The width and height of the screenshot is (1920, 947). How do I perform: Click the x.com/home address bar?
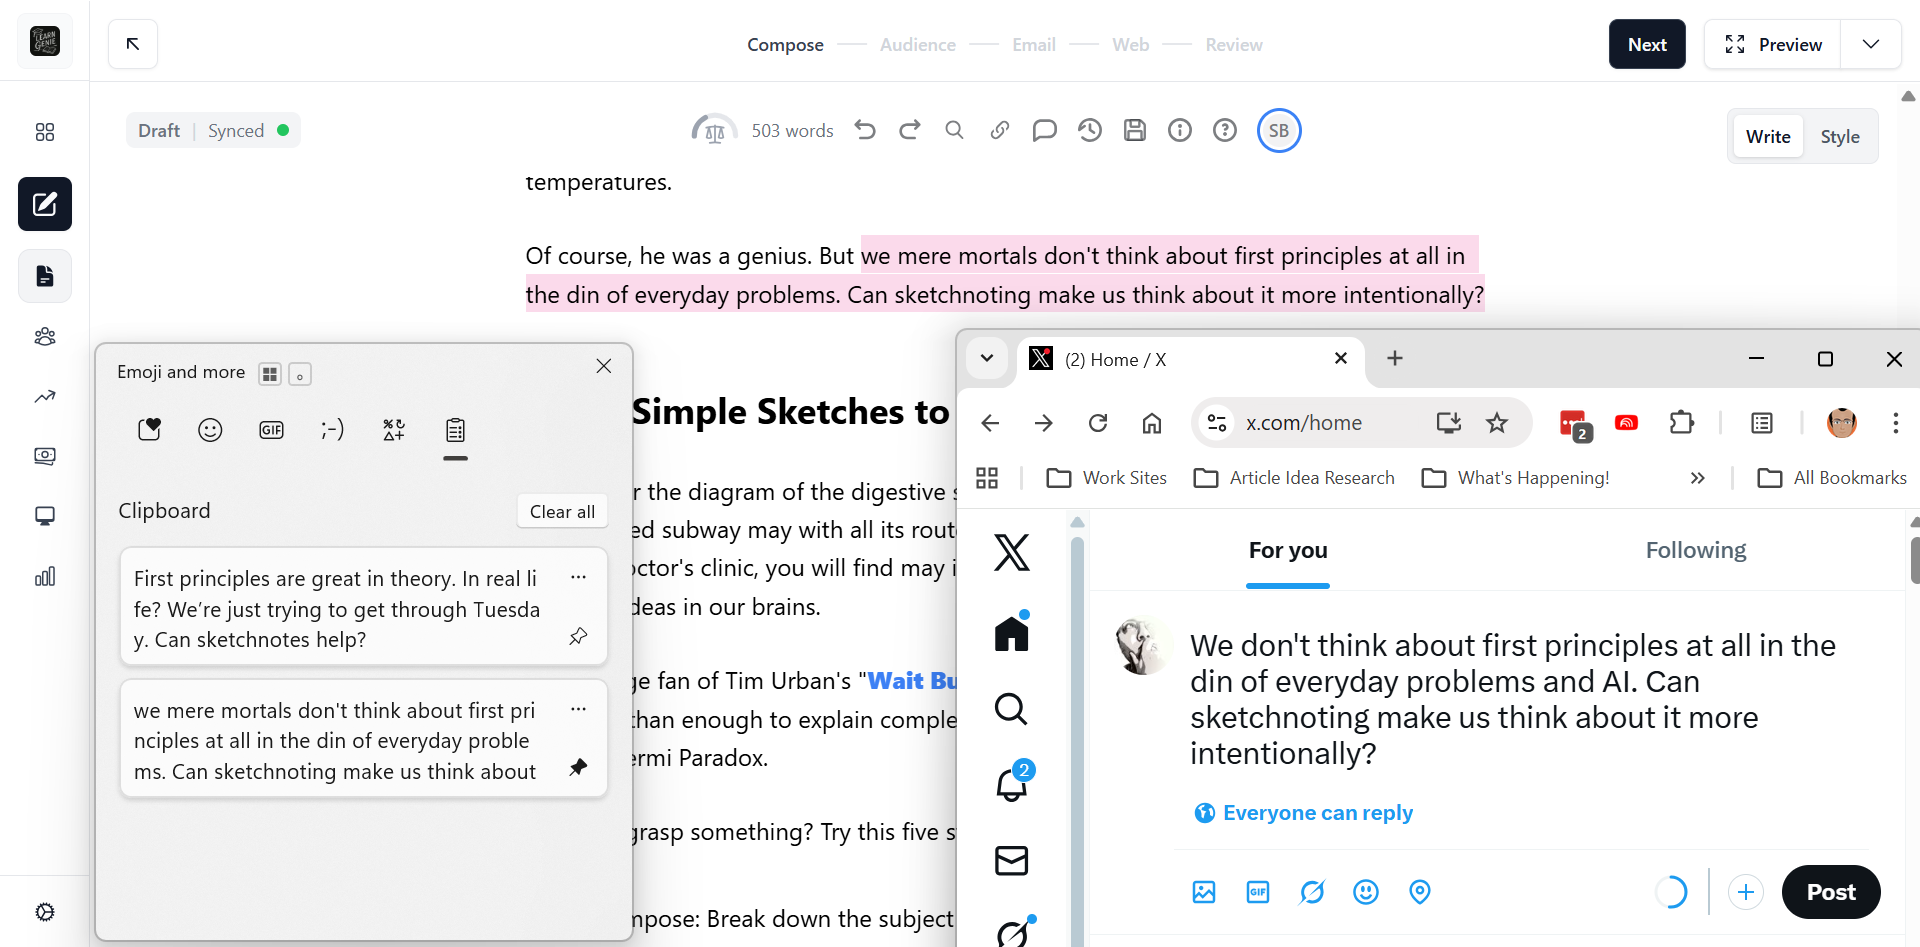tap(1320, 423)
